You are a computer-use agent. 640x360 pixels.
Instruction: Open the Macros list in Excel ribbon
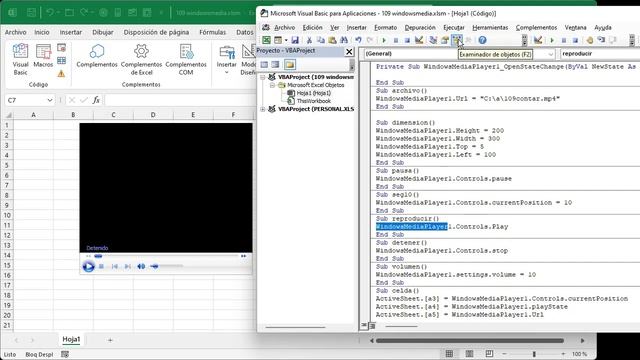tap(43, 56)
